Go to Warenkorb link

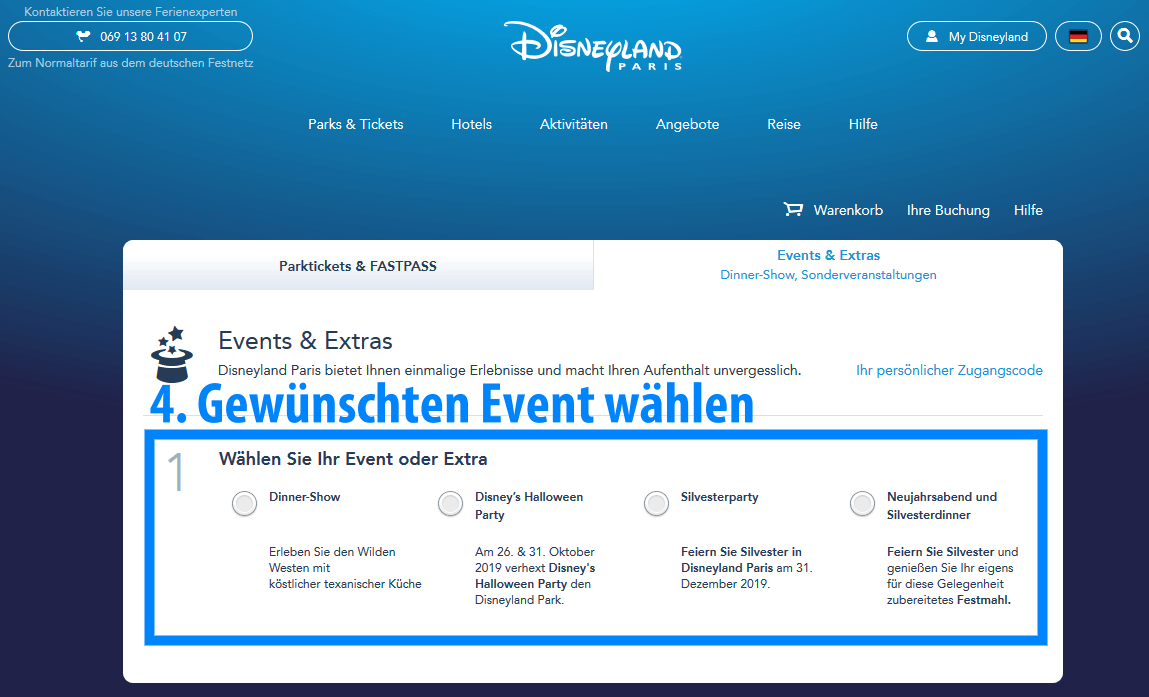(848, 210)
